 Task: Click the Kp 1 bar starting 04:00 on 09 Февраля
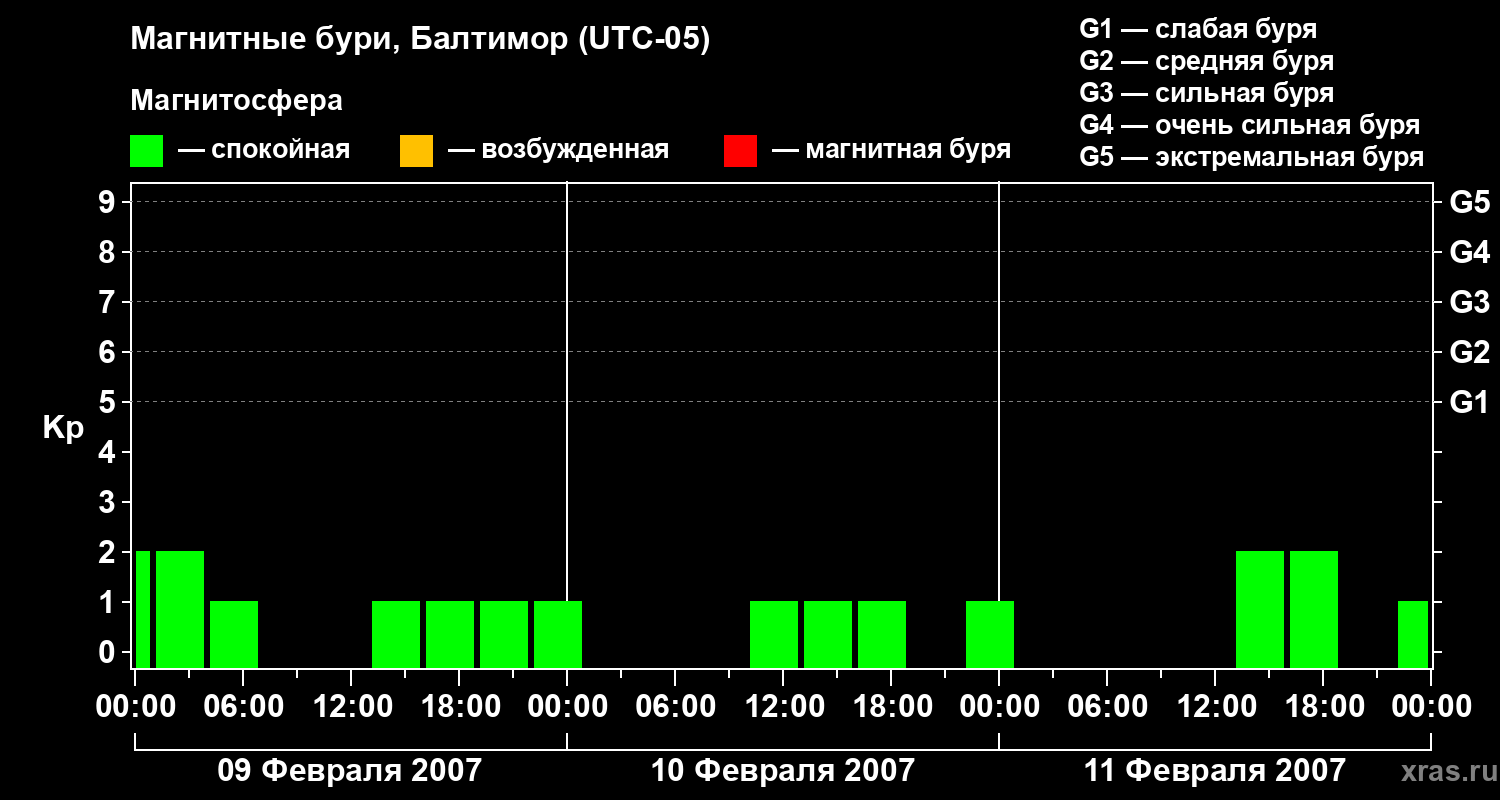(234, 634)
